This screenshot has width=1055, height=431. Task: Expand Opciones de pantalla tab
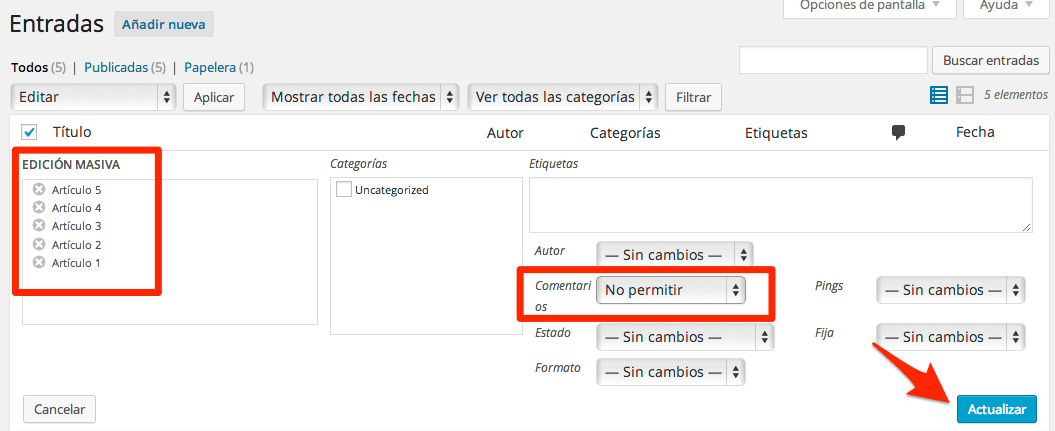[x=870, y=7]
